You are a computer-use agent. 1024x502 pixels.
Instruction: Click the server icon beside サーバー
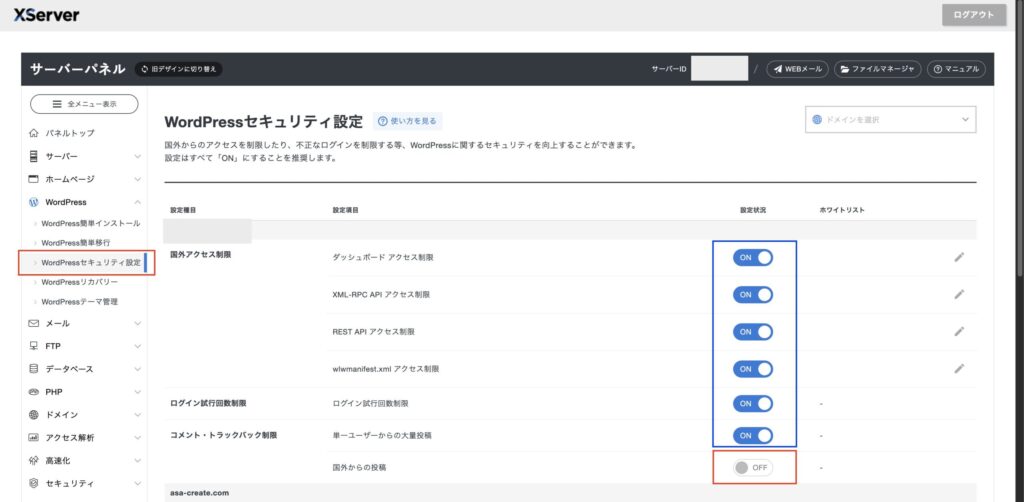(x=34, y=157)
